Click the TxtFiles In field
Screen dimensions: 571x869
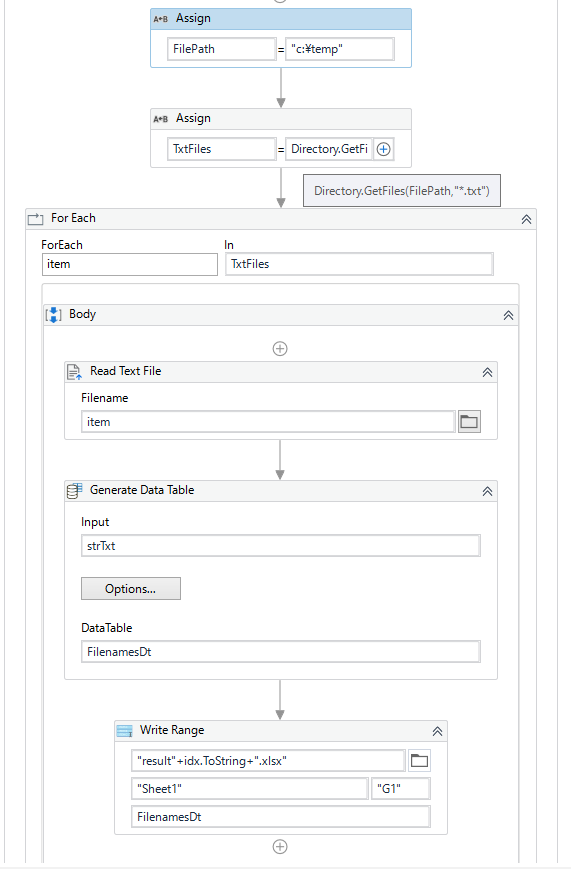(359, 264)
